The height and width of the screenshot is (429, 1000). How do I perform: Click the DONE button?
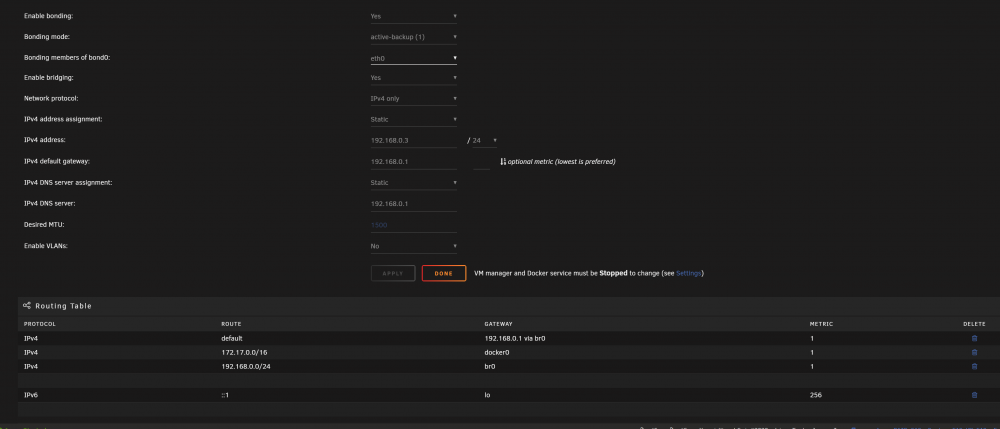click(444, 273)
